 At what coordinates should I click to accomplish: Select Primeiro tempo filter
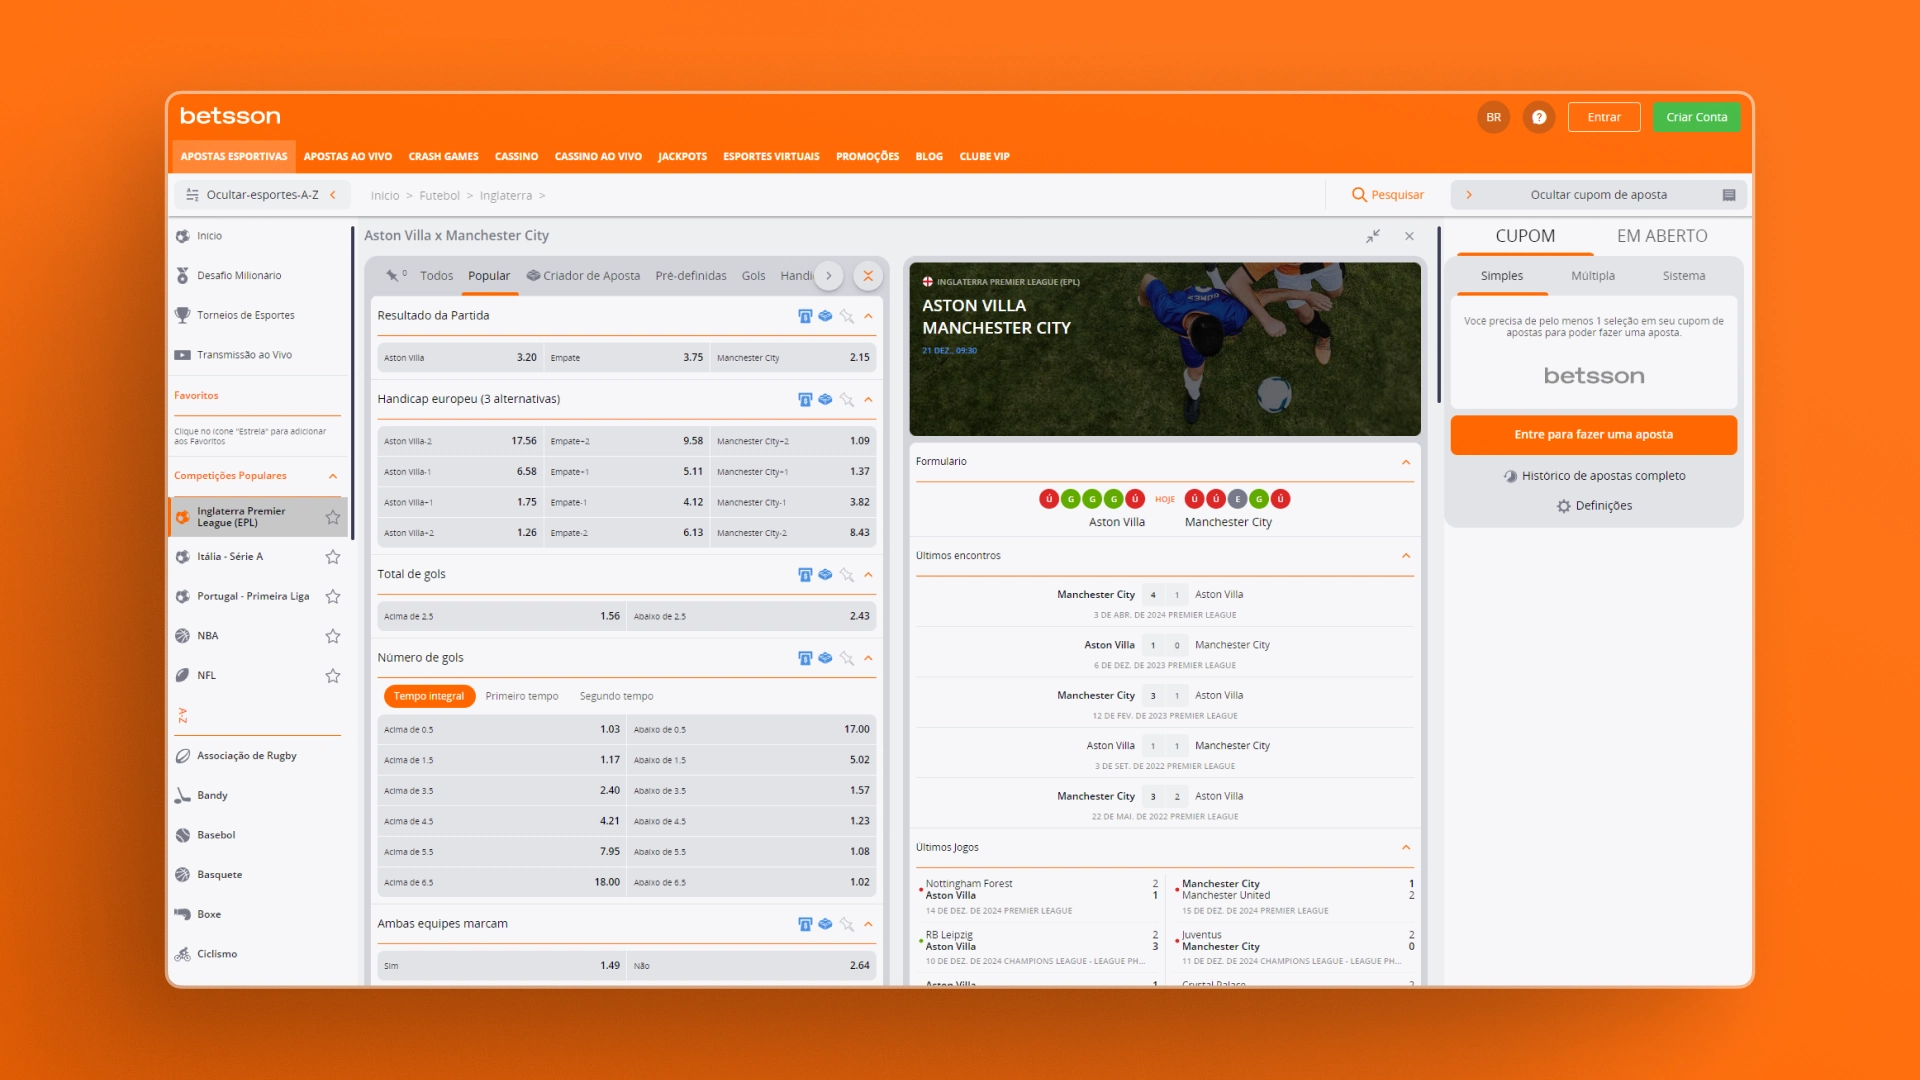[x=522, y=696]
